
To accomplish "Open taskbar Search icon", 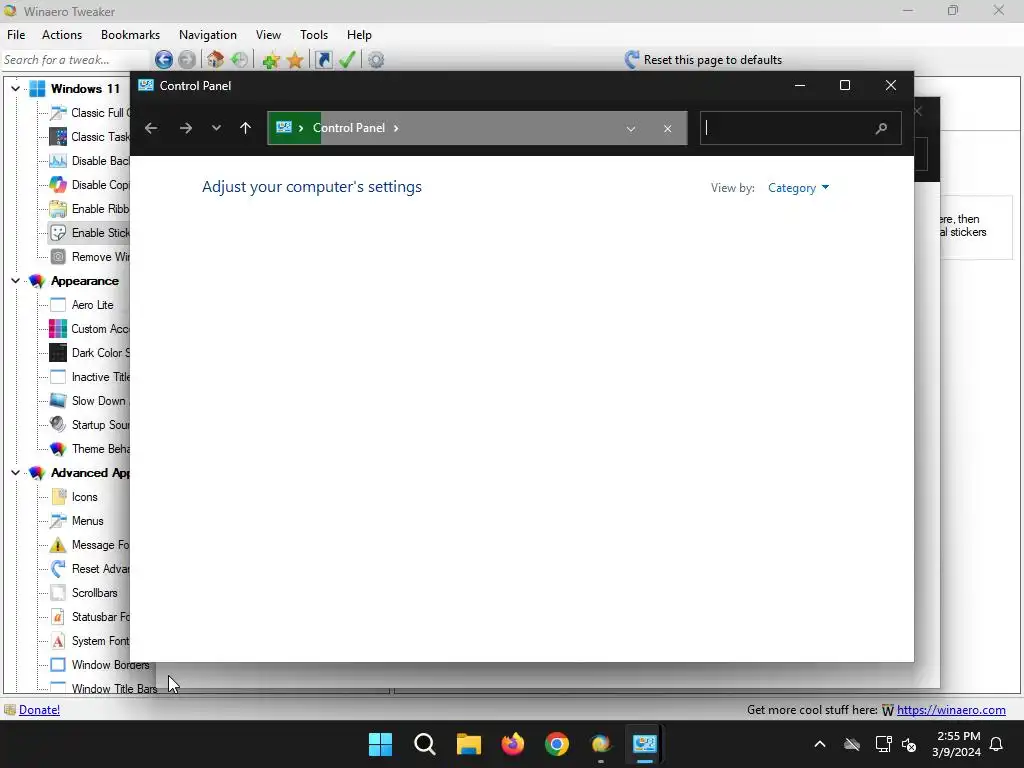I will point(425,744).
